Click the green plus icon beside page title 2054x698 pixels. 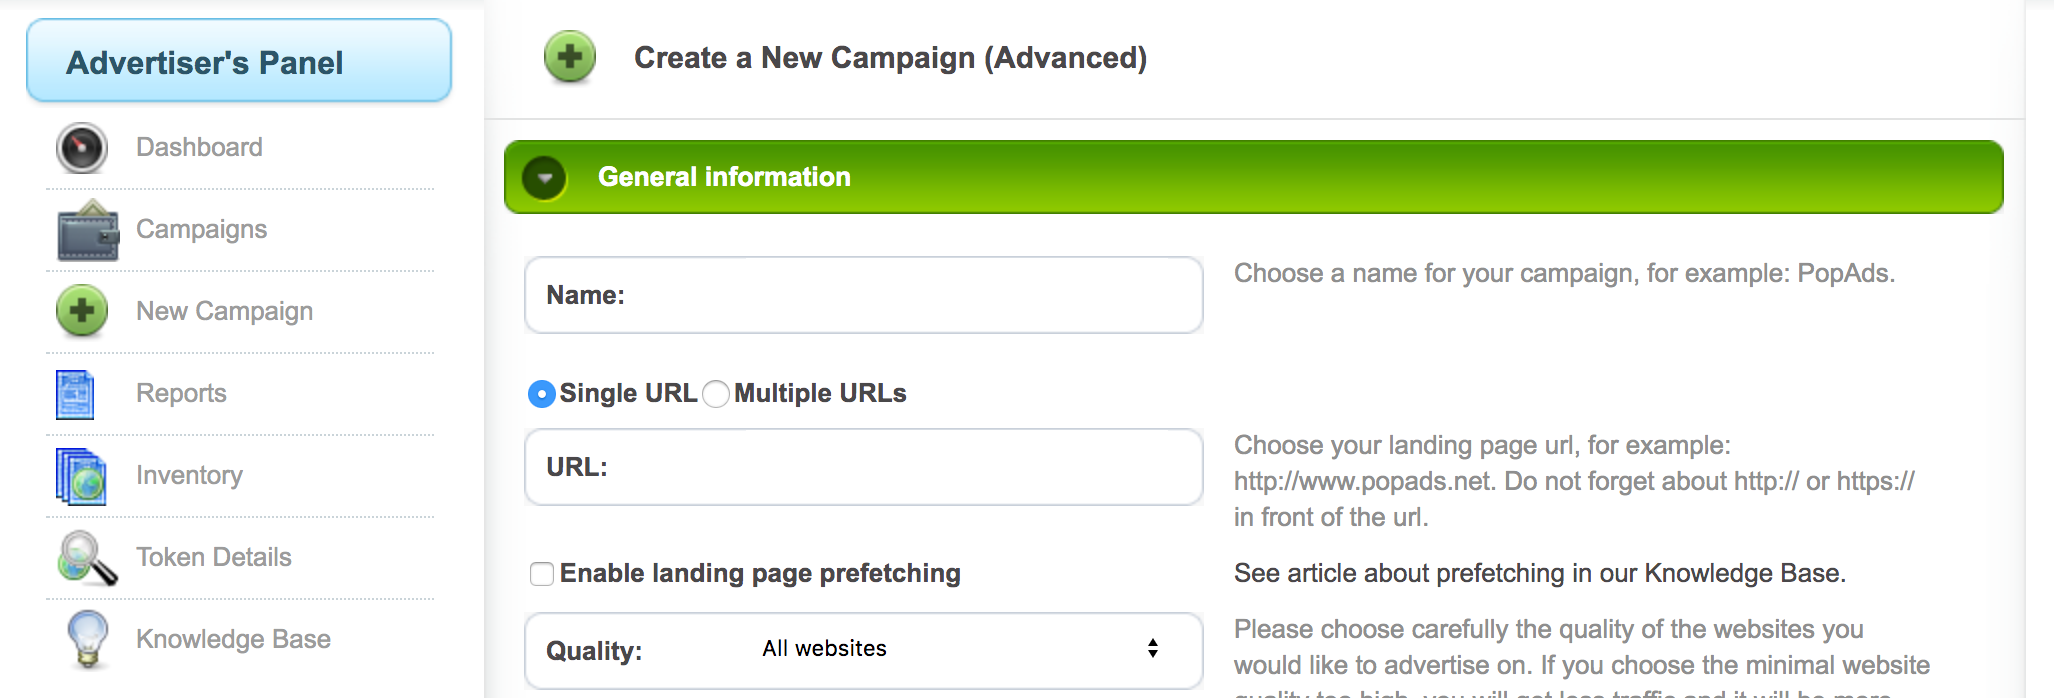pos(570,57)
